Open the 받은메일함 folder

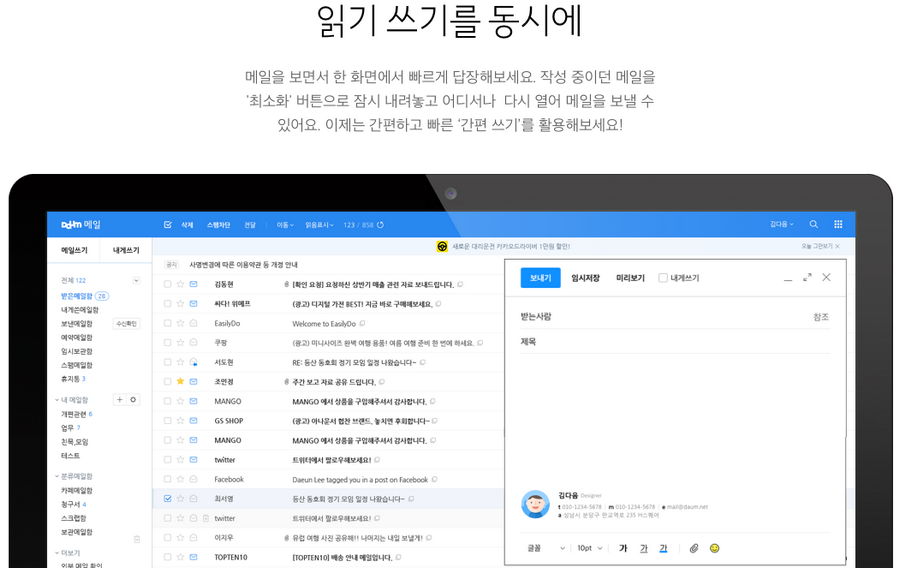77,296
